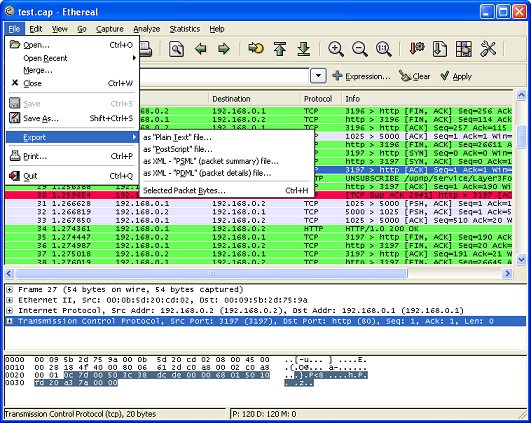The image size is (531, 423).
Task: Open the Statistics menu
Action: [x=185, y=29]
